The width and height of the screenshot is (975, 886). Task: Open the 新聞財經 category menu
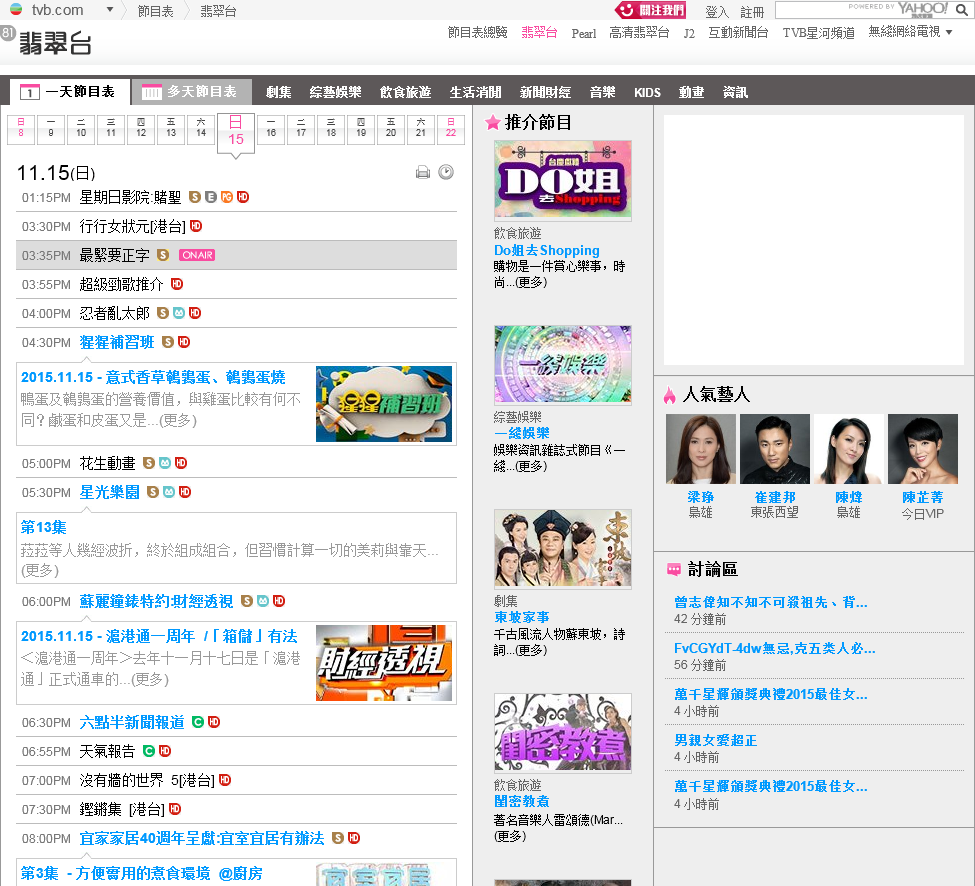point(545,93)
